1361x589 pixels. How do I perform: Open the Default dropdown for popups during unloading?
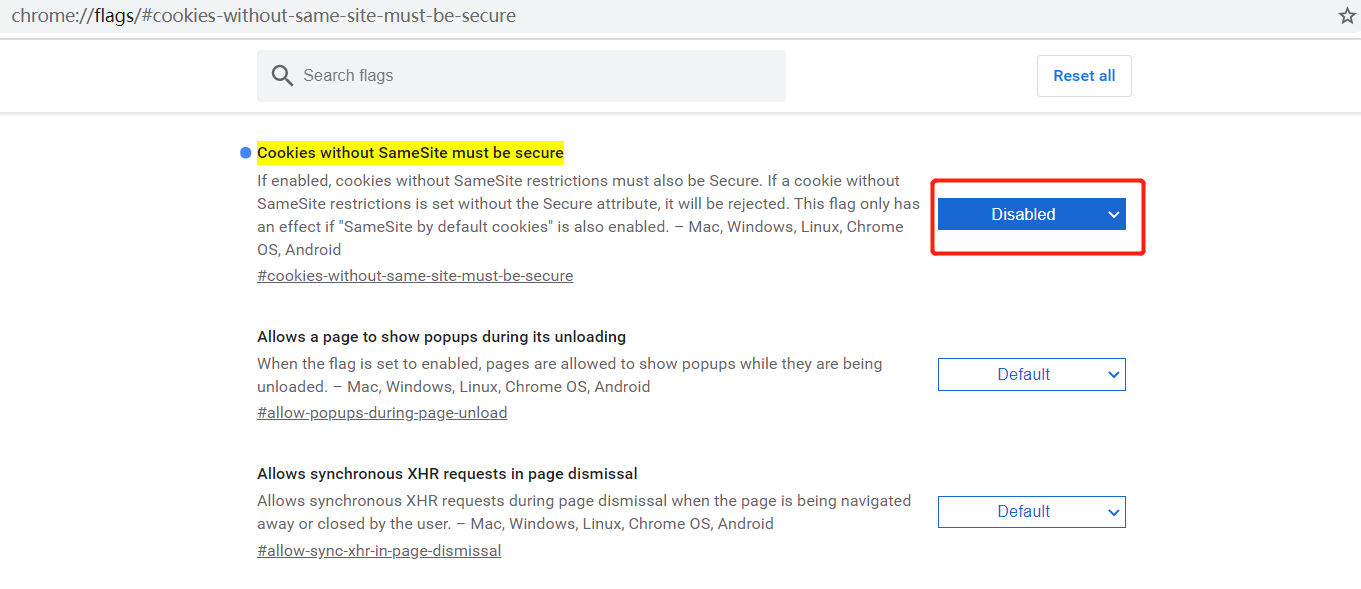[x=1031, y=374]
